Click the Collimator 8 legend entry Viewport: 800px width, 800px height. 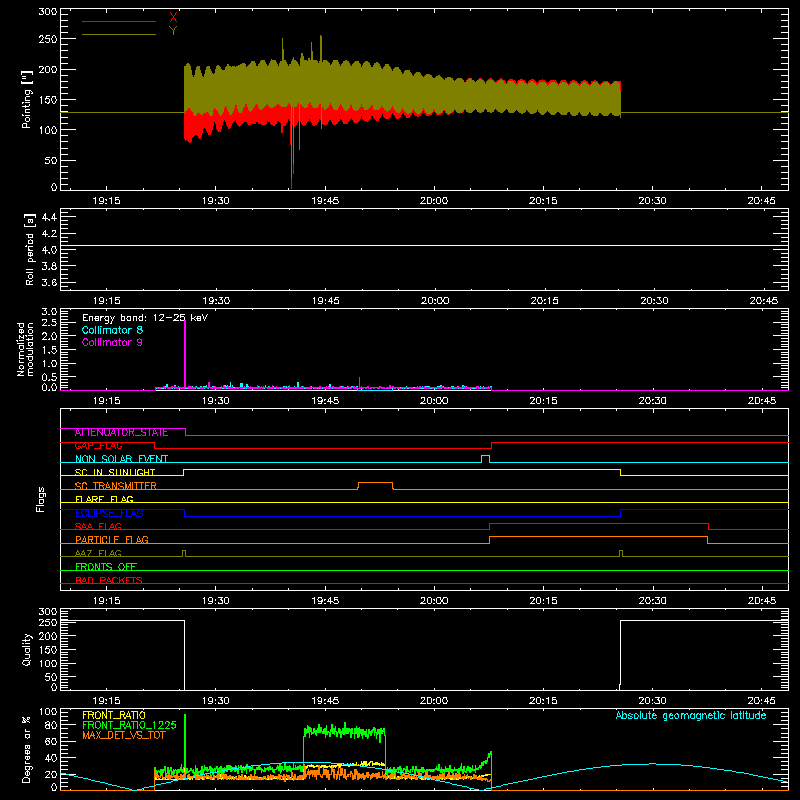pos(112,330)
